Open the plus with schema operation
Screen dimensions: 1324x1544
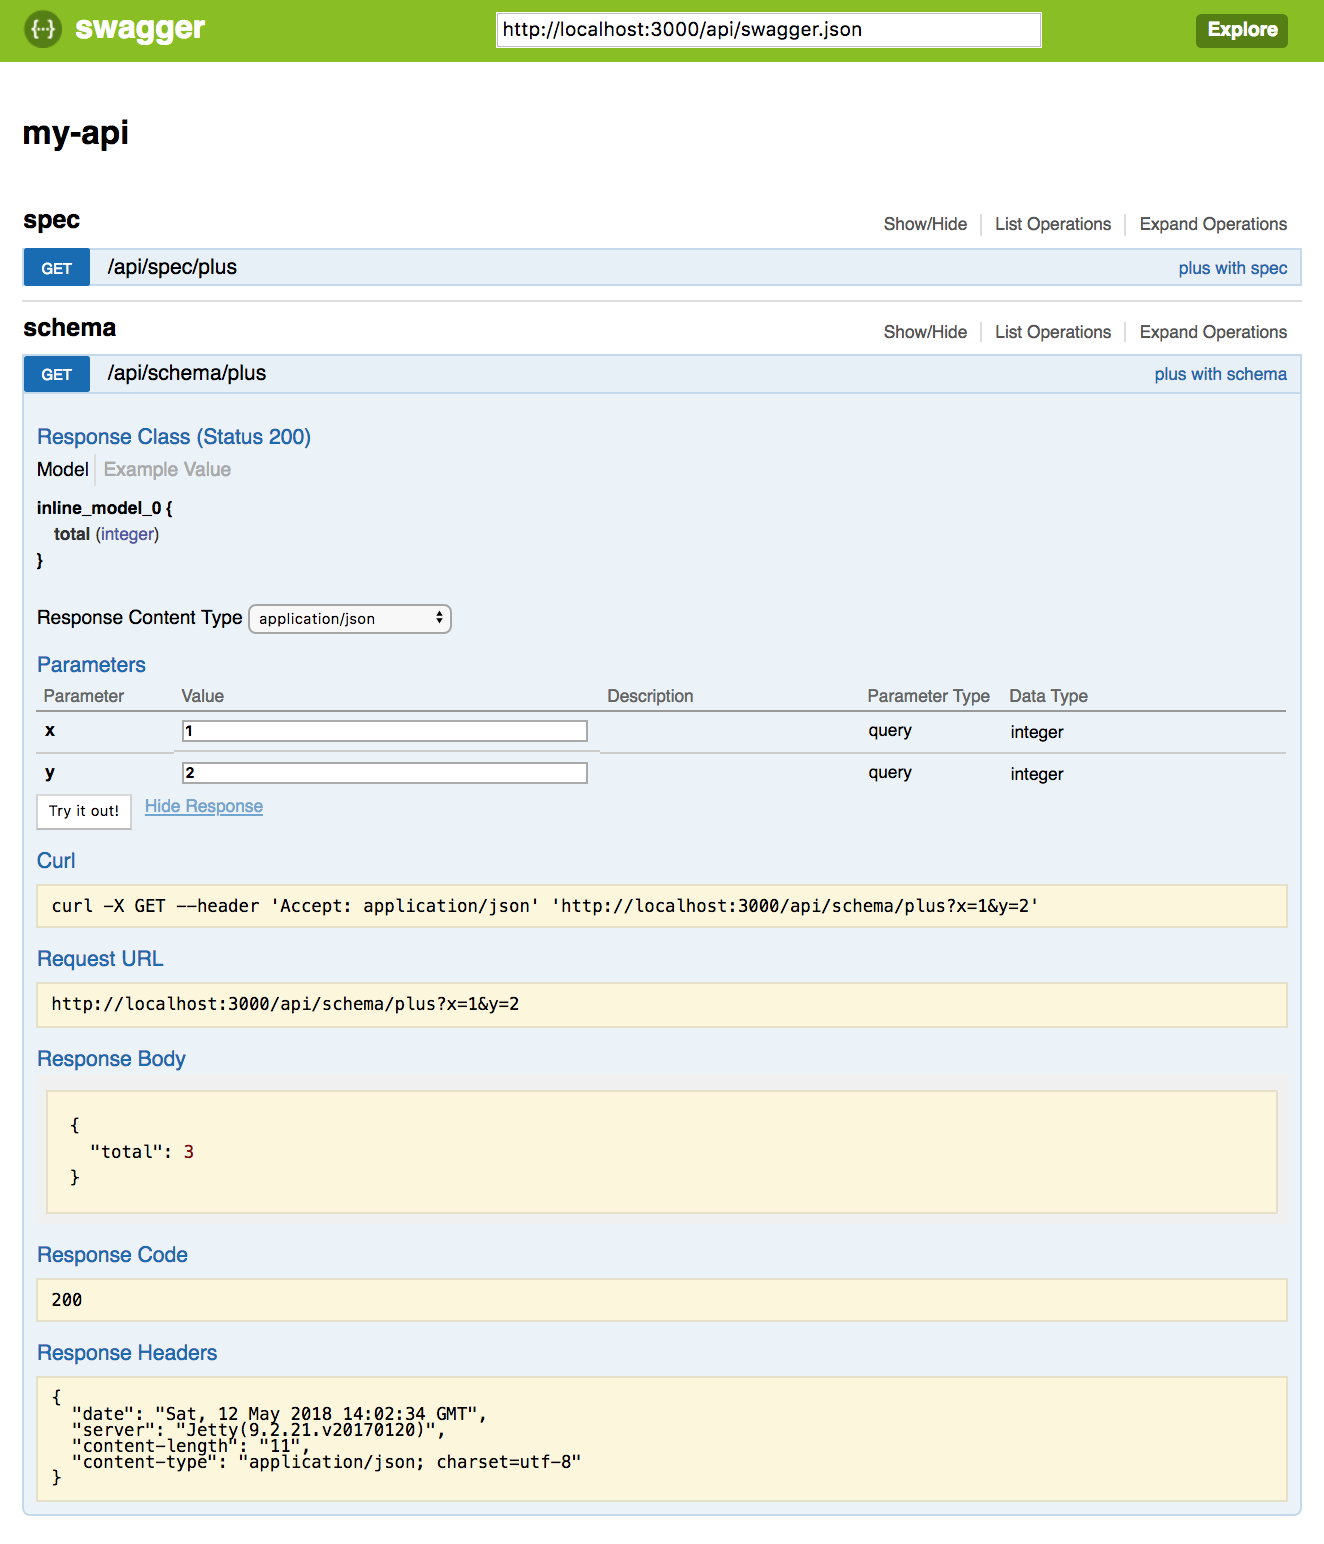point(1220,373)
